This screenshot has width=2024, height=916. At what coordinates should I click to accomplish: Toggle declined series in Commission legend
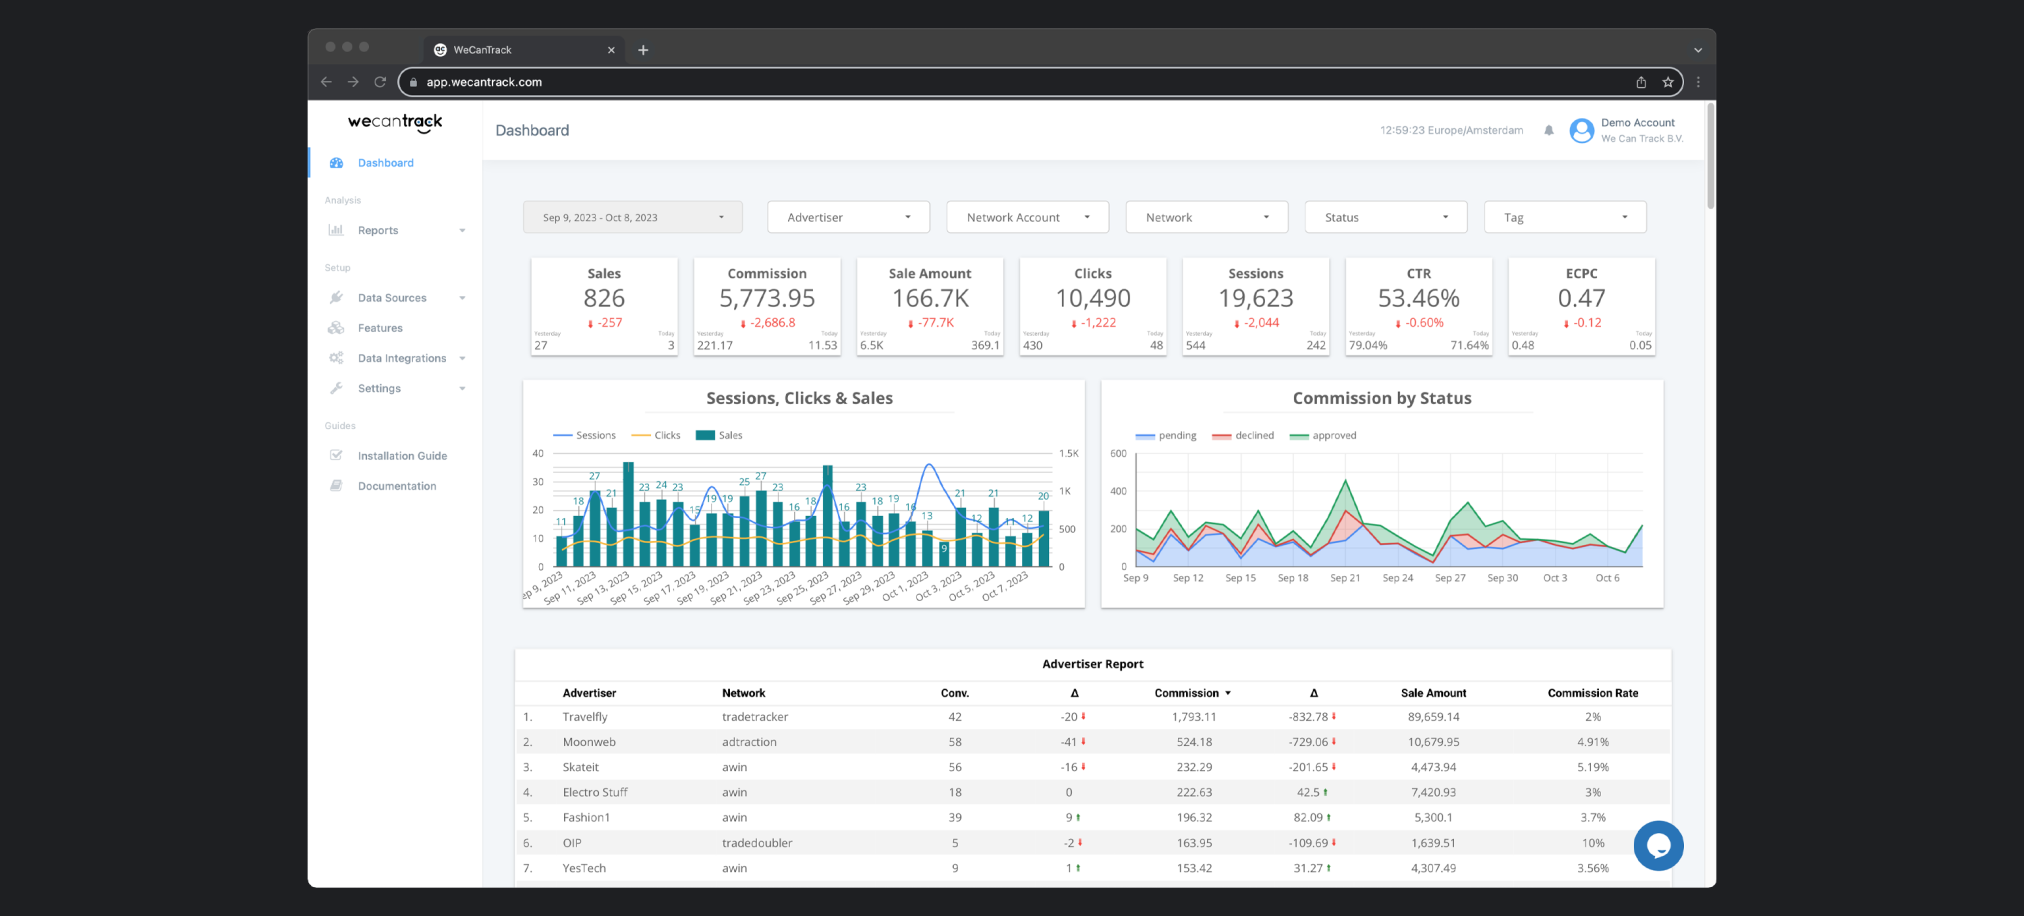point(1243,435)
